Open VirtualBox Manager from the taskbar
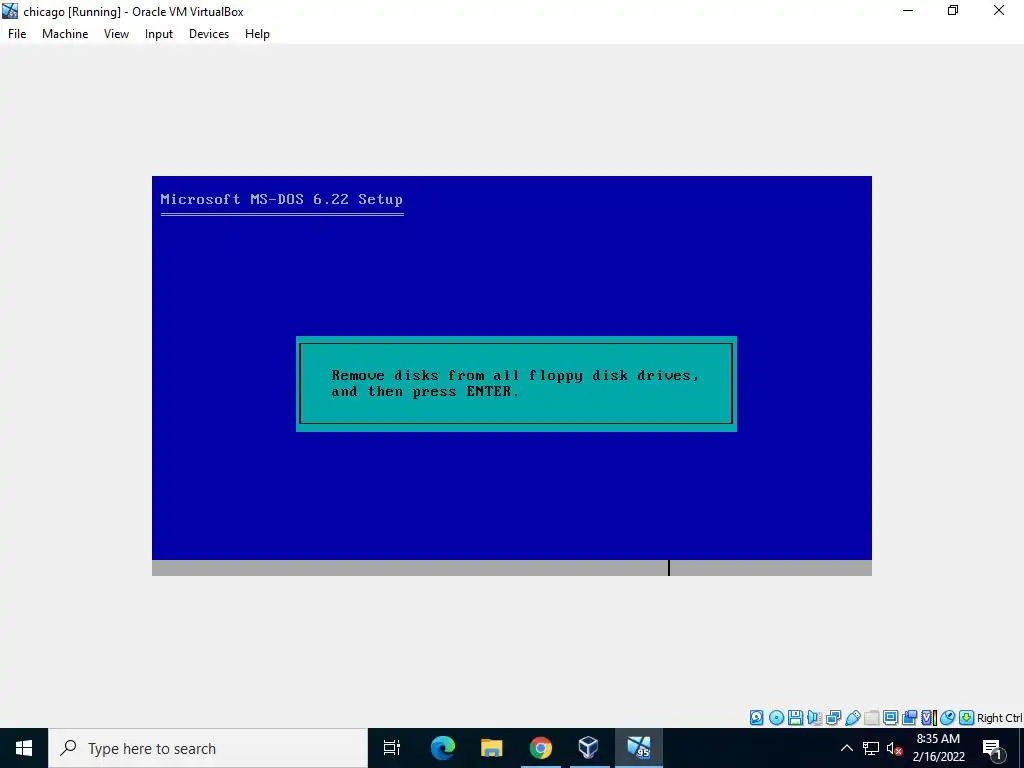Viewport: 1024px width, 768px height. click(x=589, y=748)
